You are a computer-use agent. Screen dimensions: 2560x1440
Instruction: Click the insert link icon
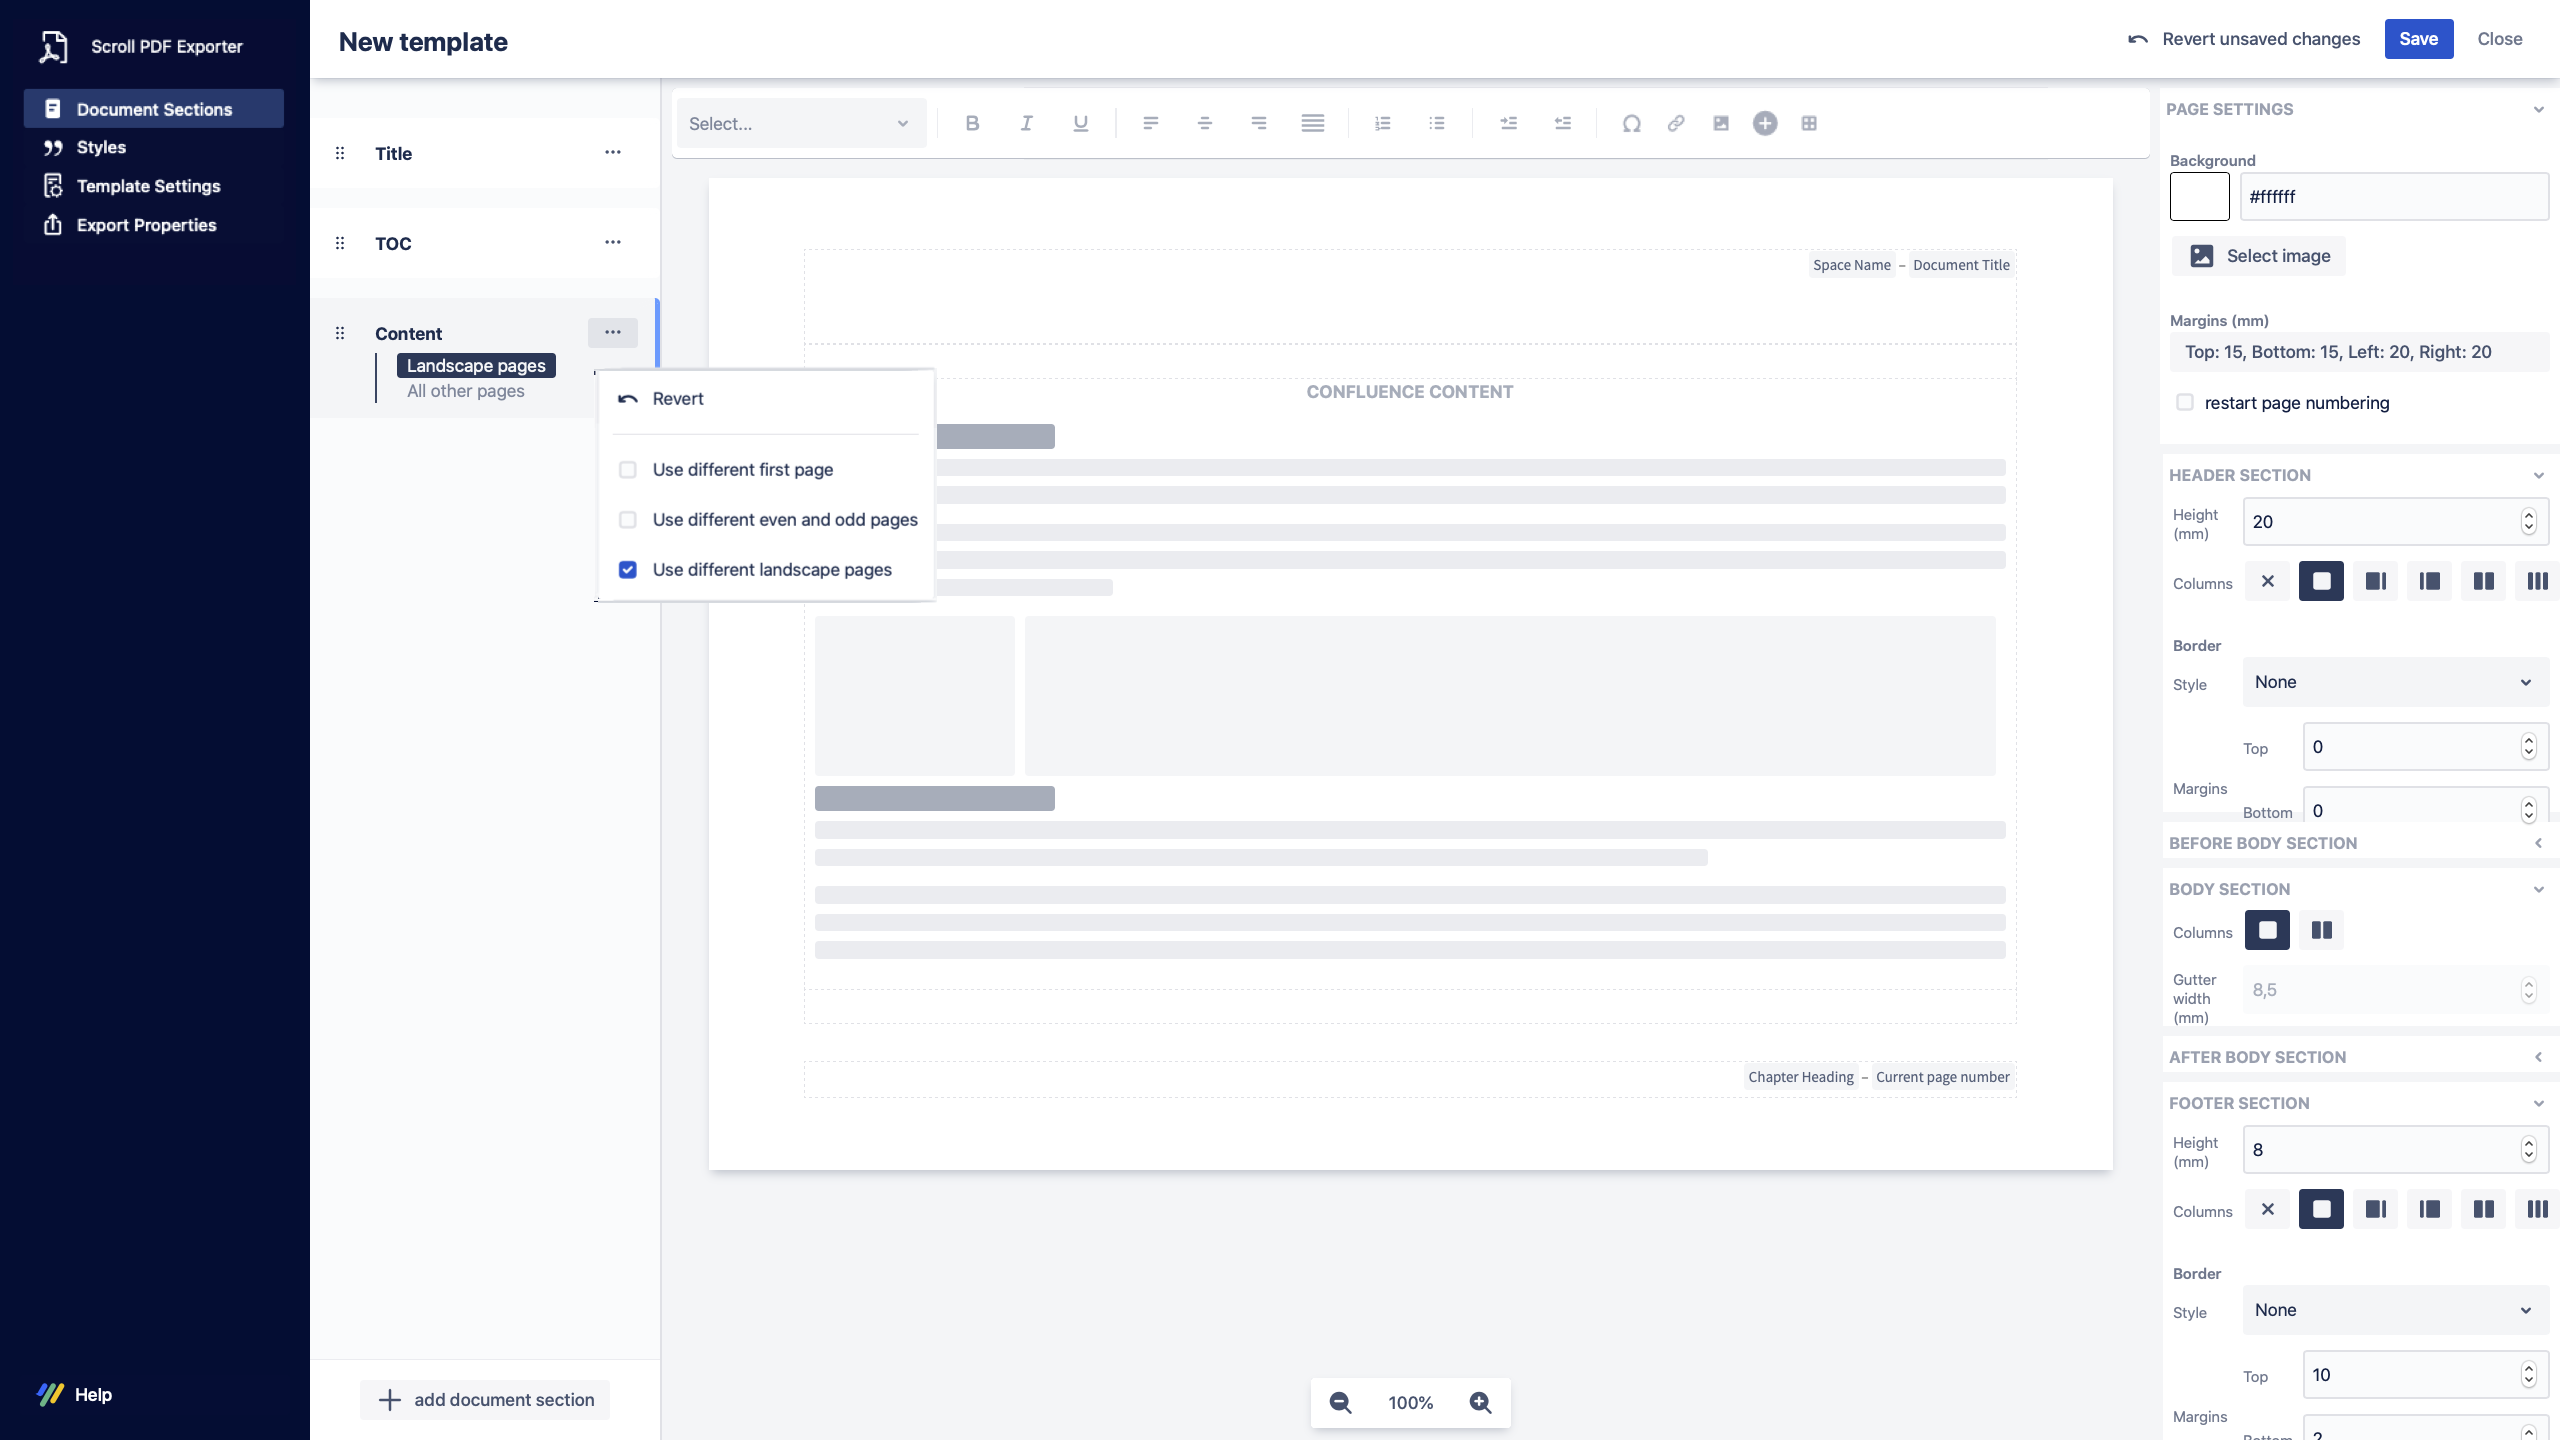1676,123
